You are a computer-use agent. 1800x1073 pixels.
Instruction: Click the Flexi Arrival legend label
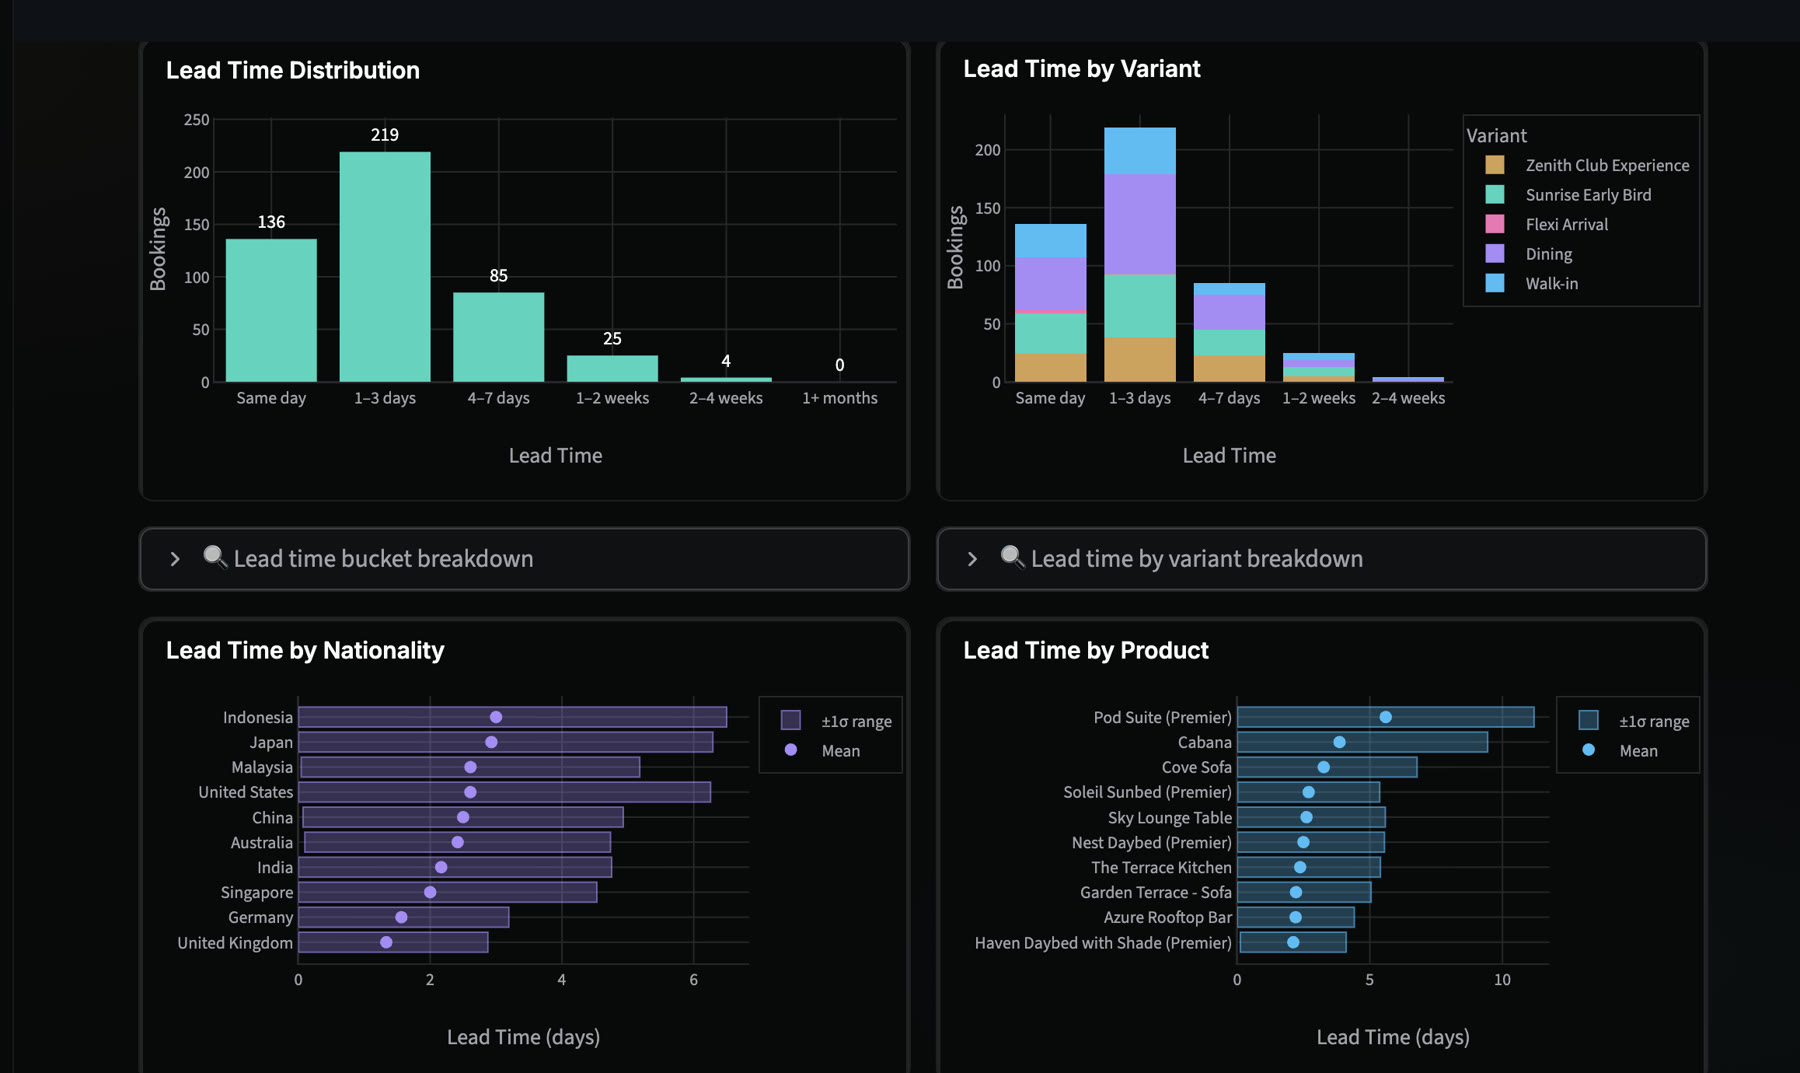coord(1567,224)
